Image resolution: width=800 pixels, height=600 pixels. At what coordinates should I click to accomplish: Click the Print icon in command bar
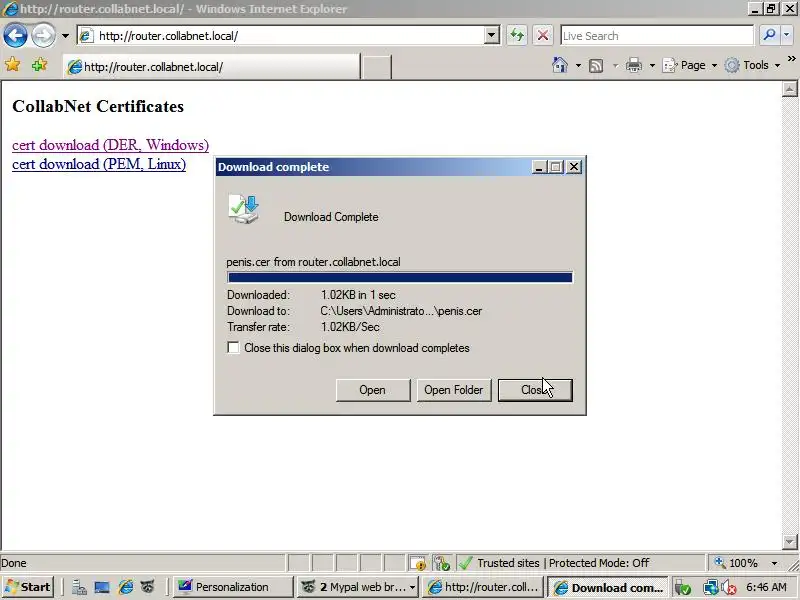(634, 65)
